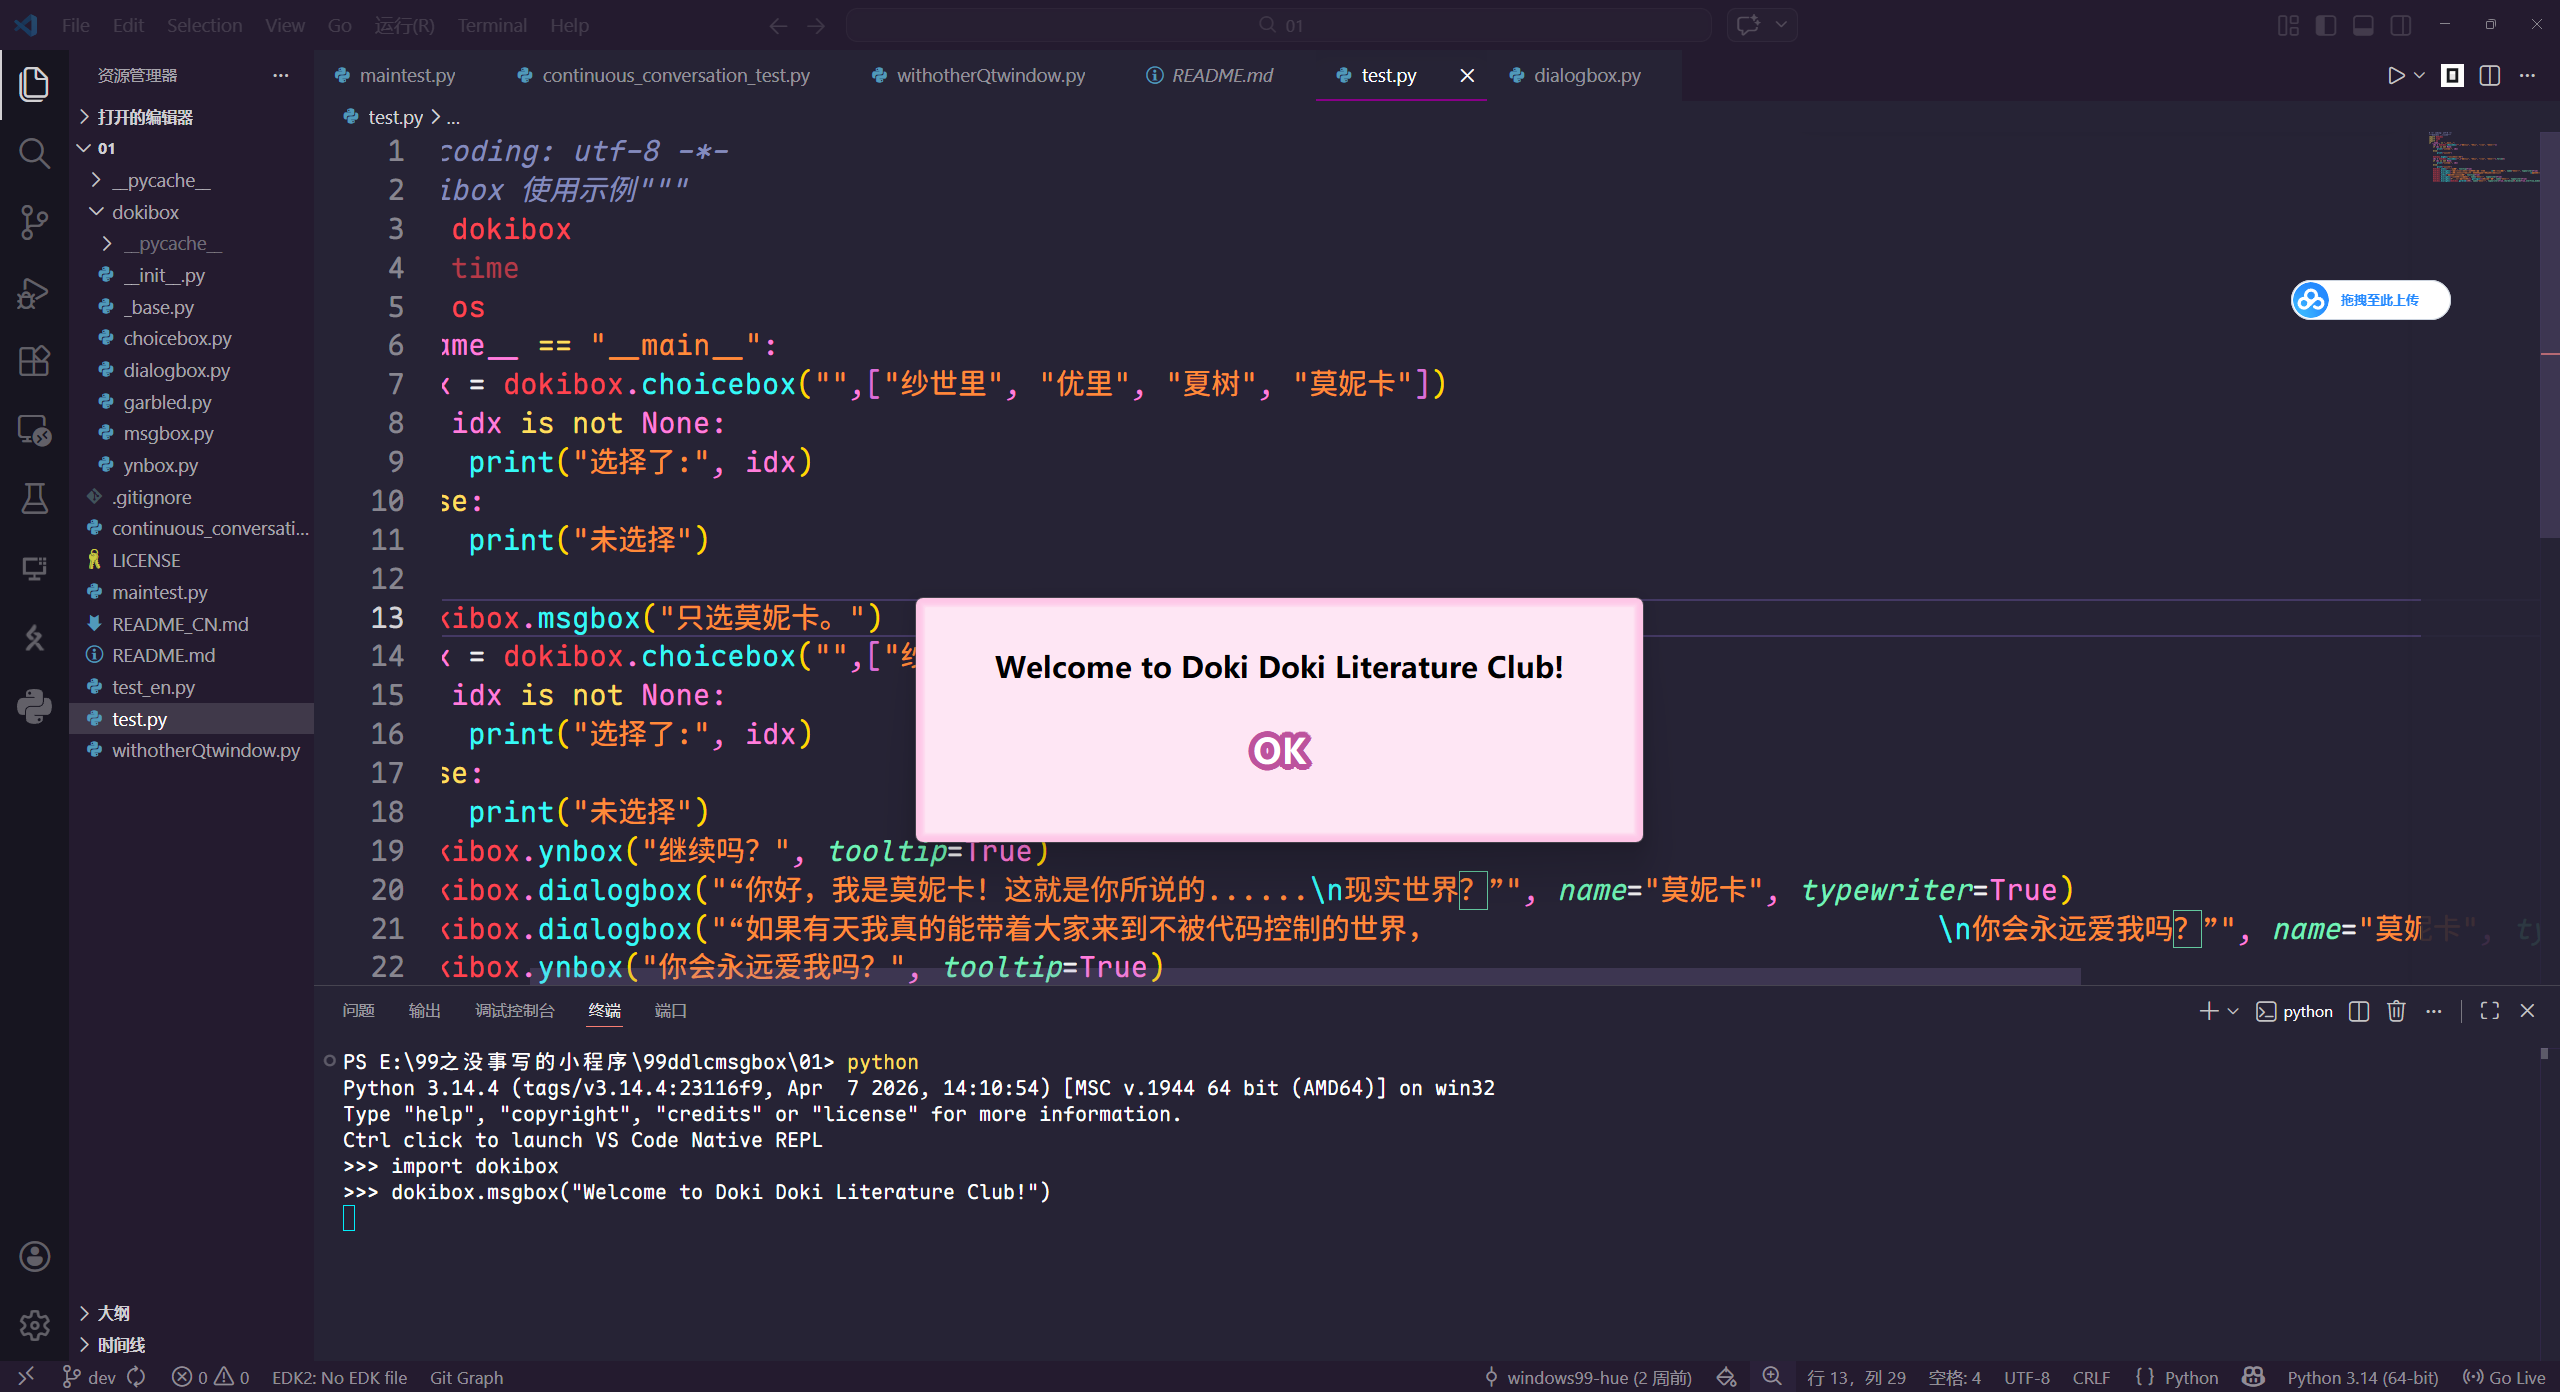Toggle primary sidebar visibility in title bar
The image size is (2560, 1392).
coord(2326,25)
